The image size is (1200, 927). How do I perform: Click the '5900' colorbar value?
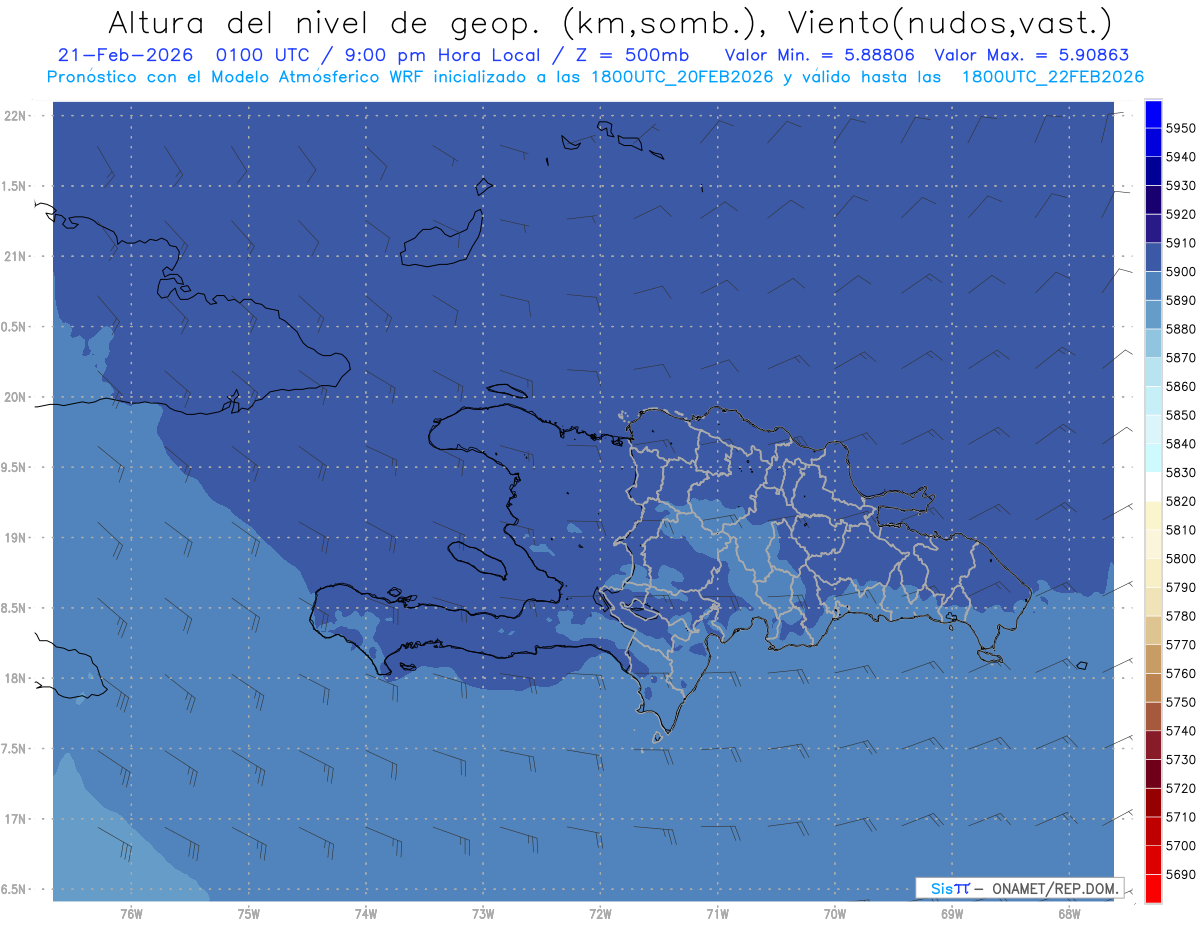click(x=1180, y=272)
